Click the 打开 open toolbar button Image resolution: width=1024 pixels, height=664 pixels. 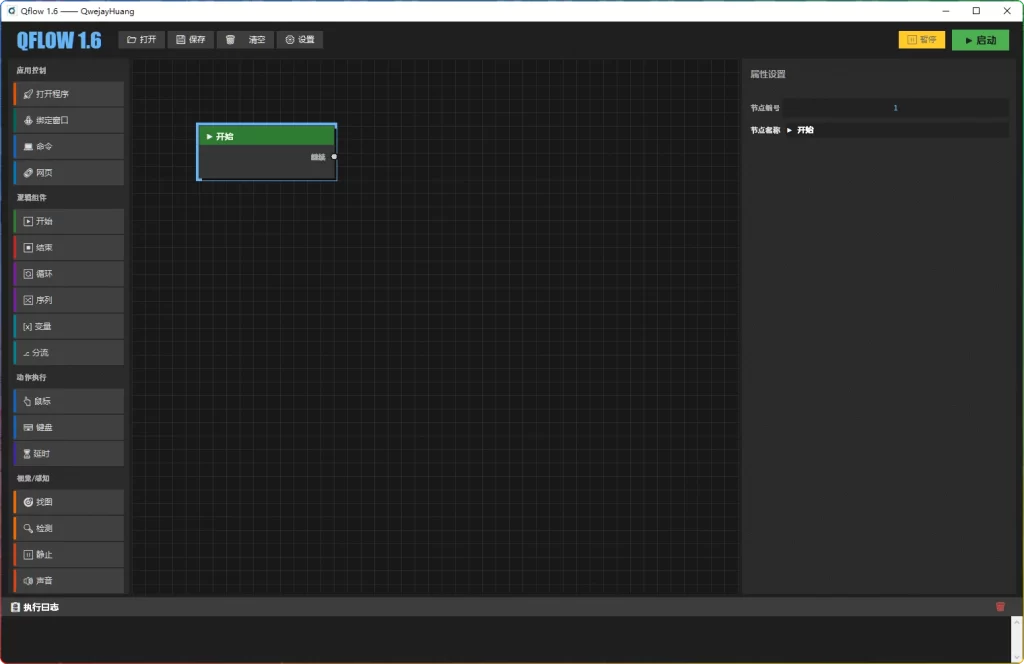142,40
